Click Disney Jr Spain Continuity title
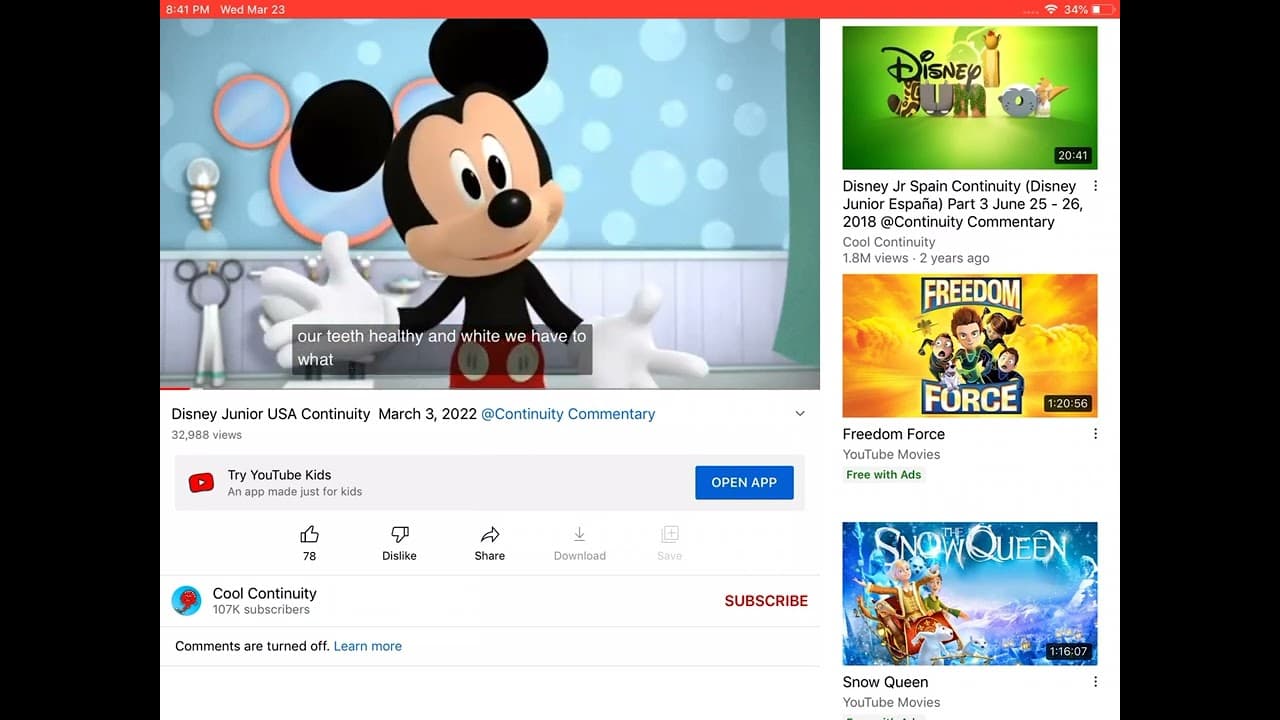 (x=963, y=204)
